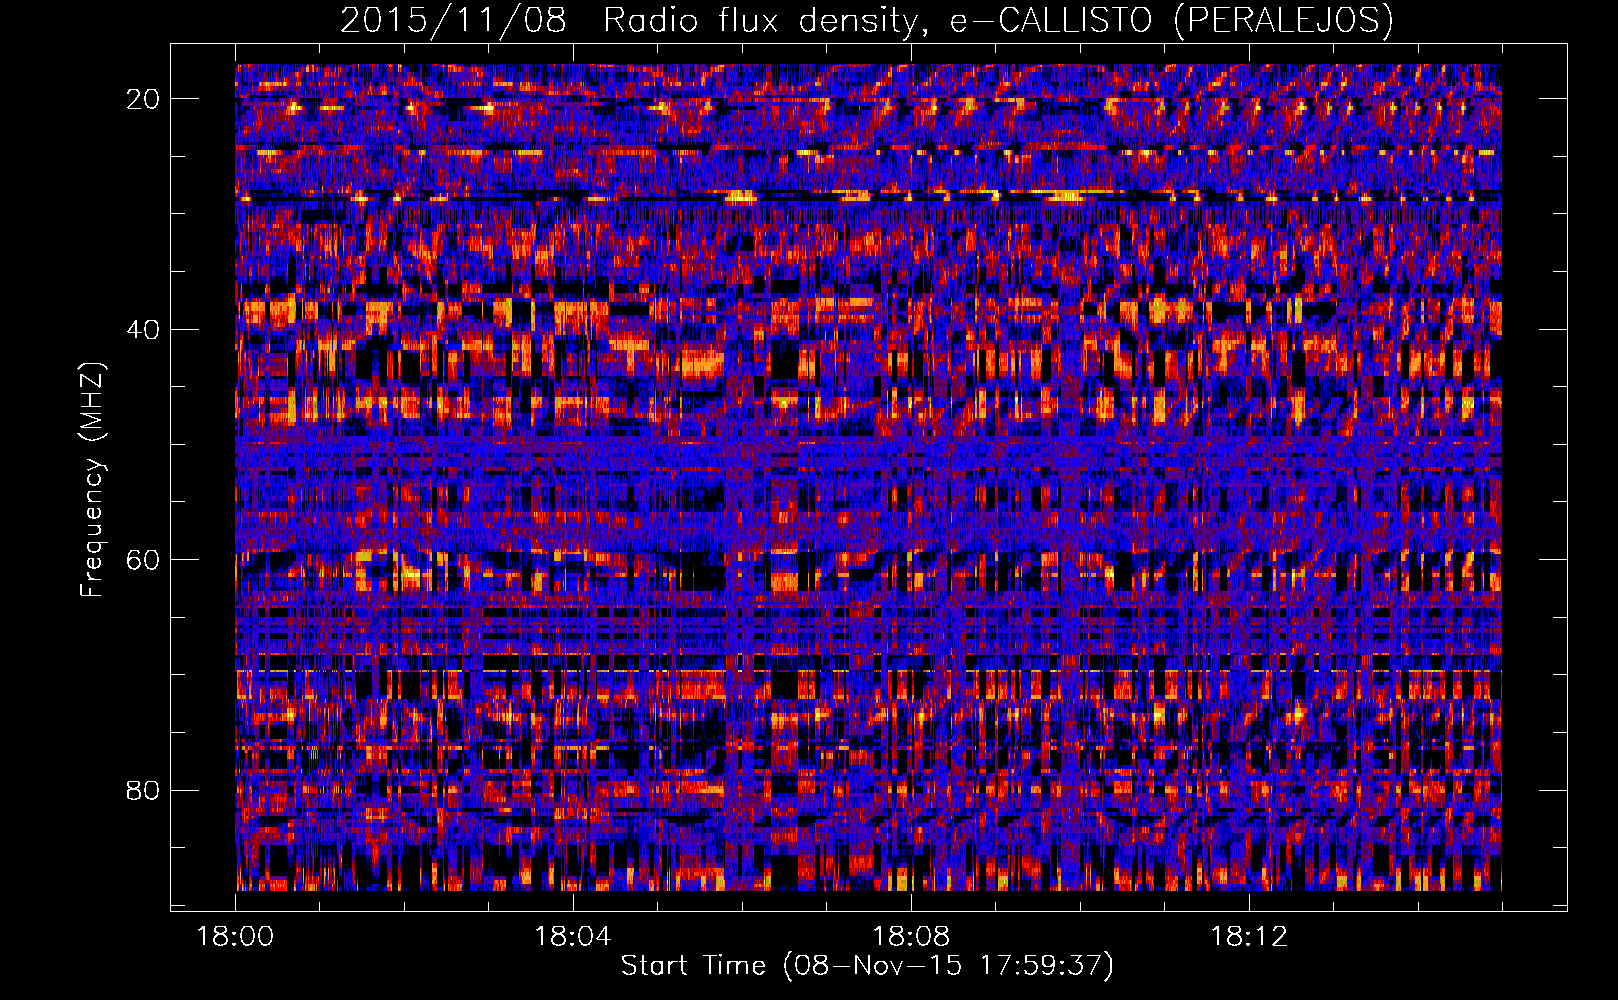Select the '80' frequency tick label
This screenshot has width=1618, height=1000.
144,790
